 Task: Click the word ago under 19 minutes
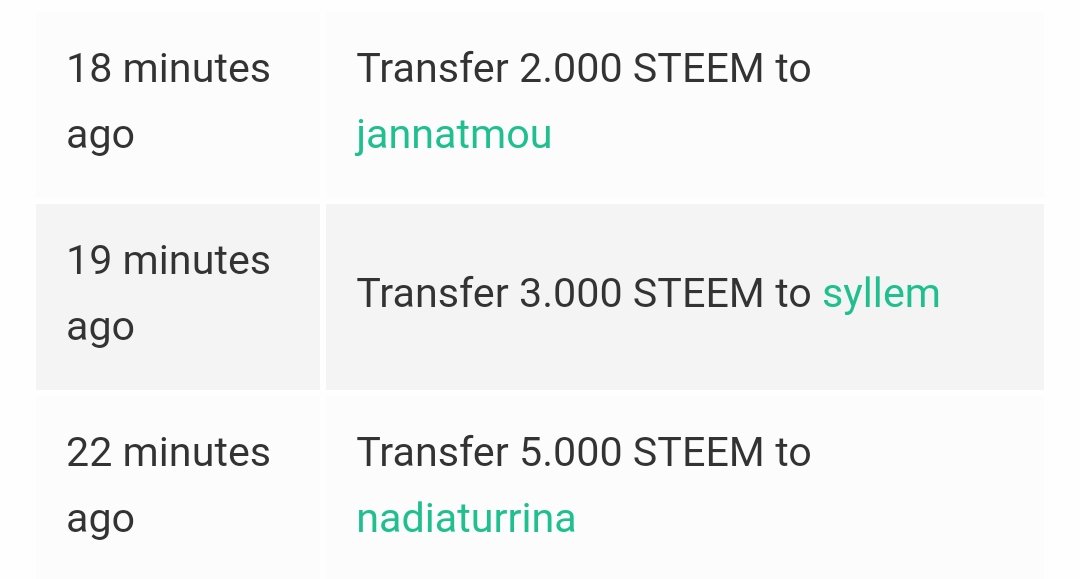tap(101, 329)
